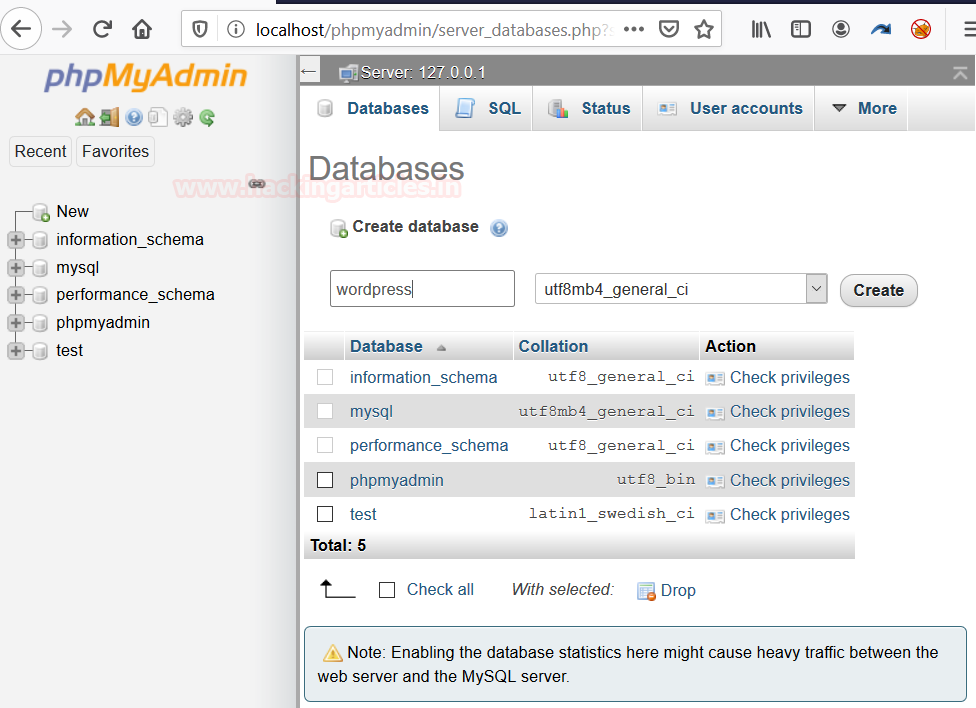Viewport: 976px width, 708px height.
Task: Tick the phpmyadmin row checkbox
Action: 325,480
